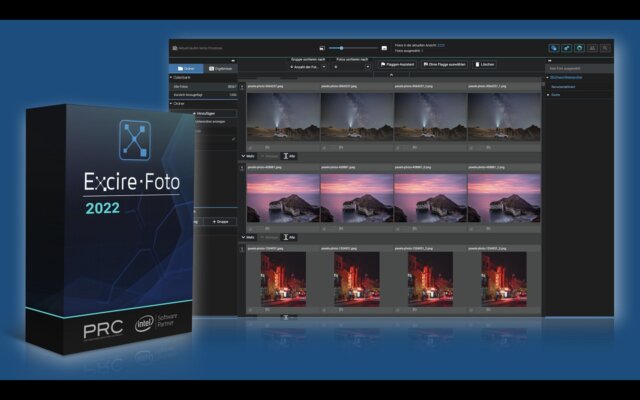
Task: Click the Hinzufügen button
Action: point(204,113)
